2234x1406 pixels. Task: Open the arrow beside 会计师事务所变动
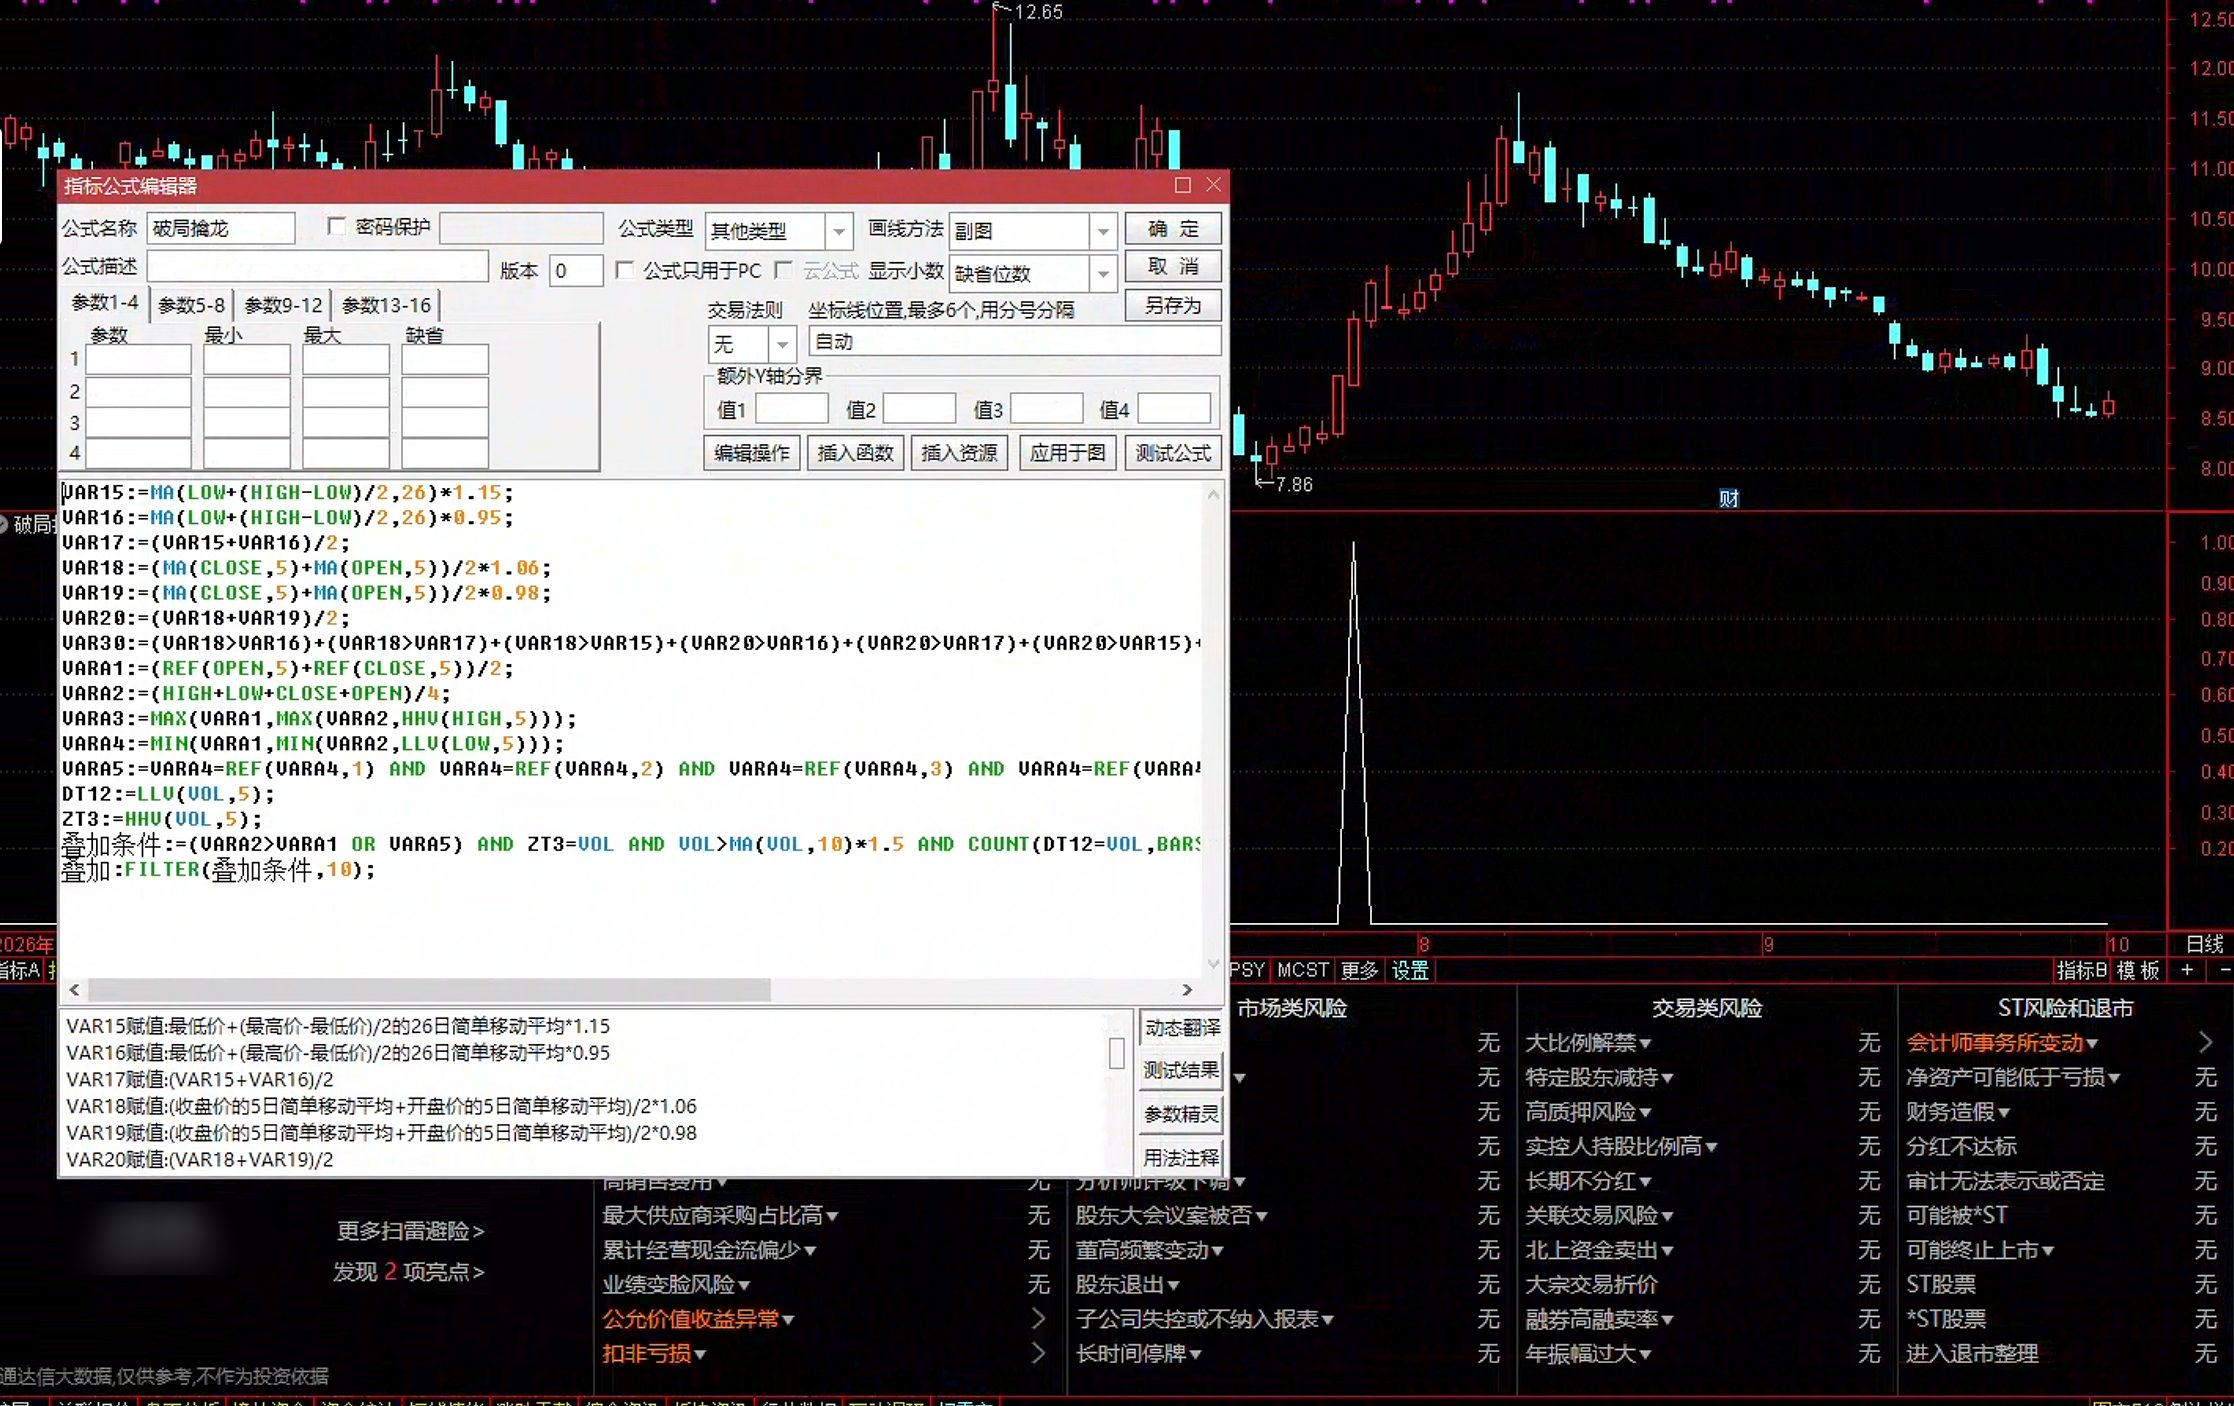[2205, 1043]
